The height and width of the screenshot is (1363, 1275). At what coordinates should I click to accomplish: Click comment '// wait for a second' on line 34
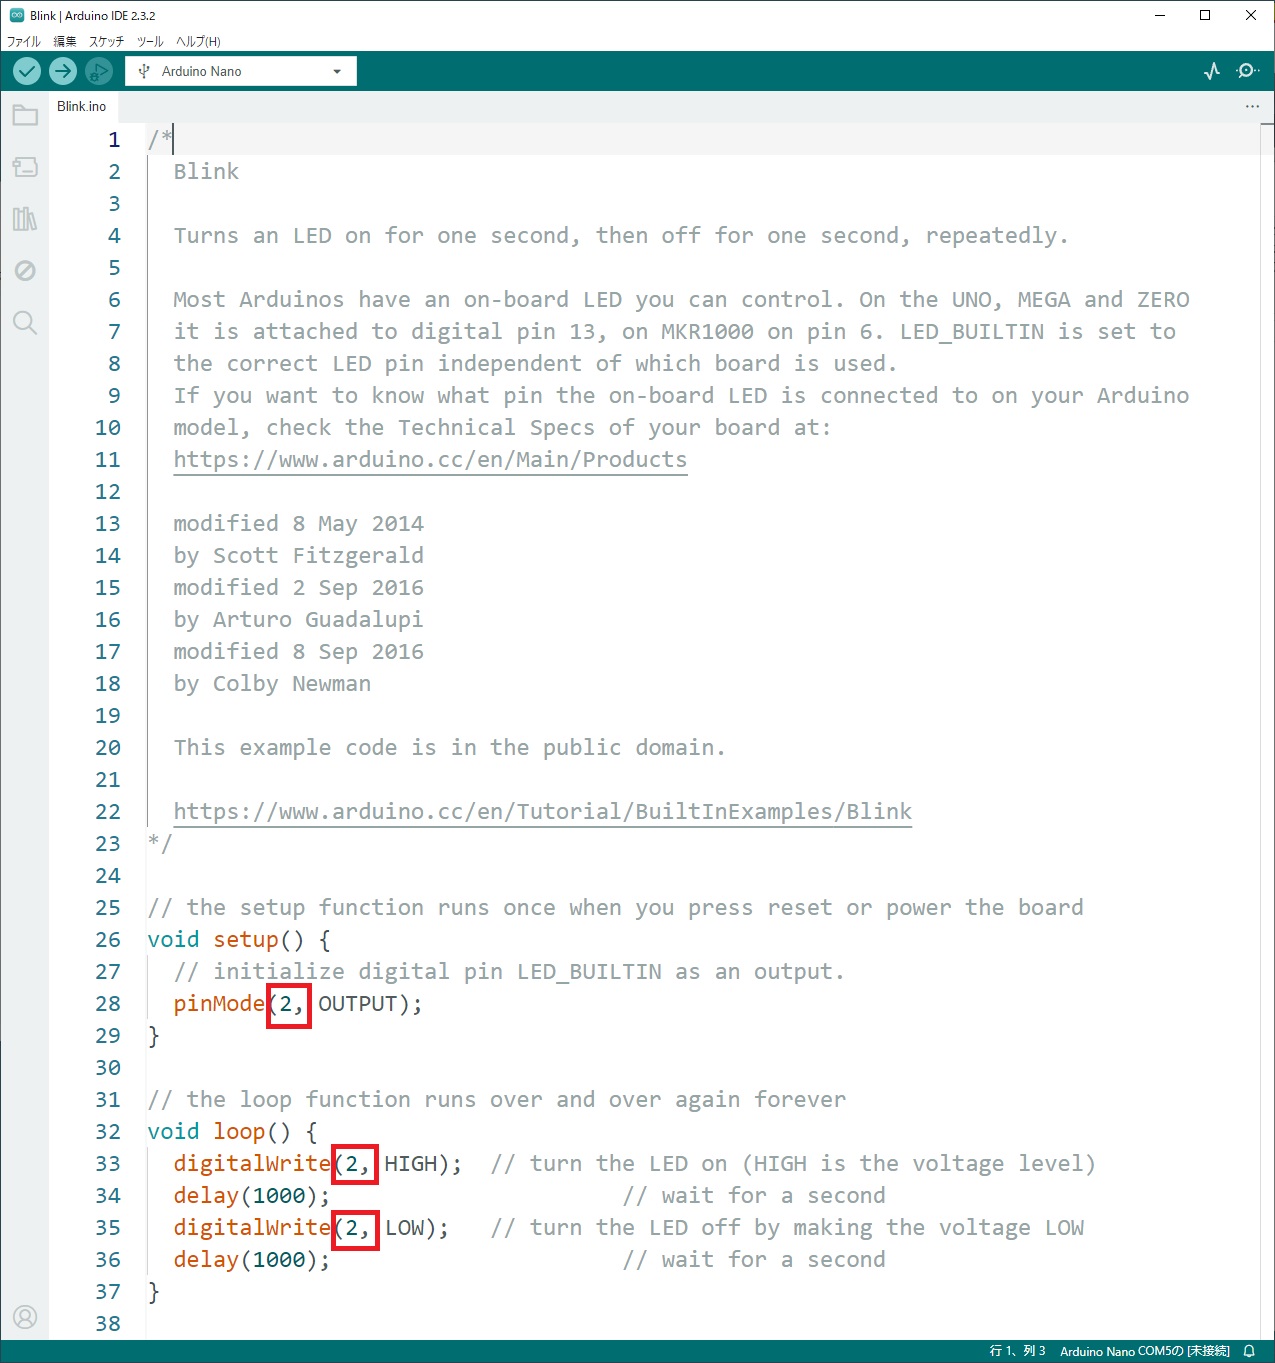754,1196
